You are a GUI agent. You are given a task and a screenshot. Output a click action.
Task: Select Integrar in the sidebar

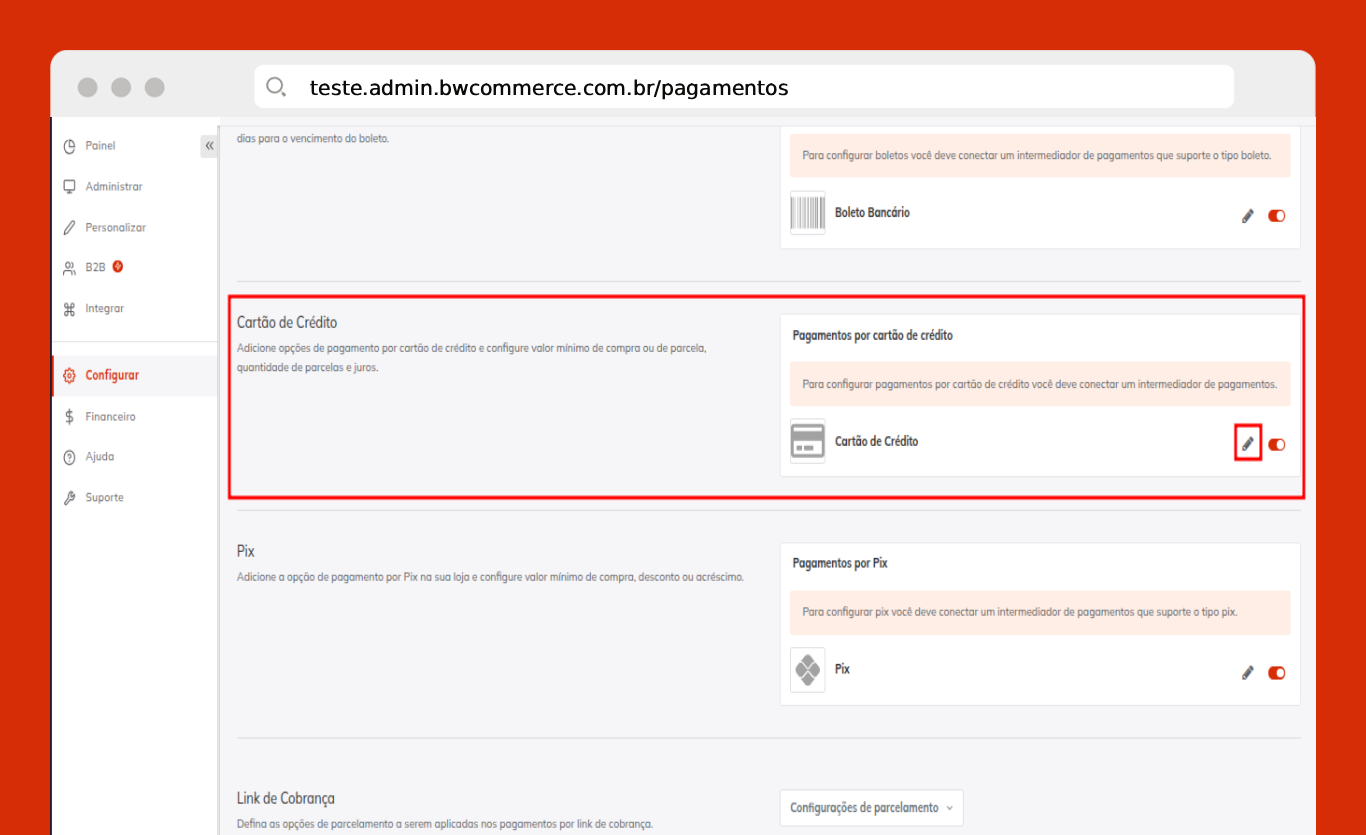104,309
